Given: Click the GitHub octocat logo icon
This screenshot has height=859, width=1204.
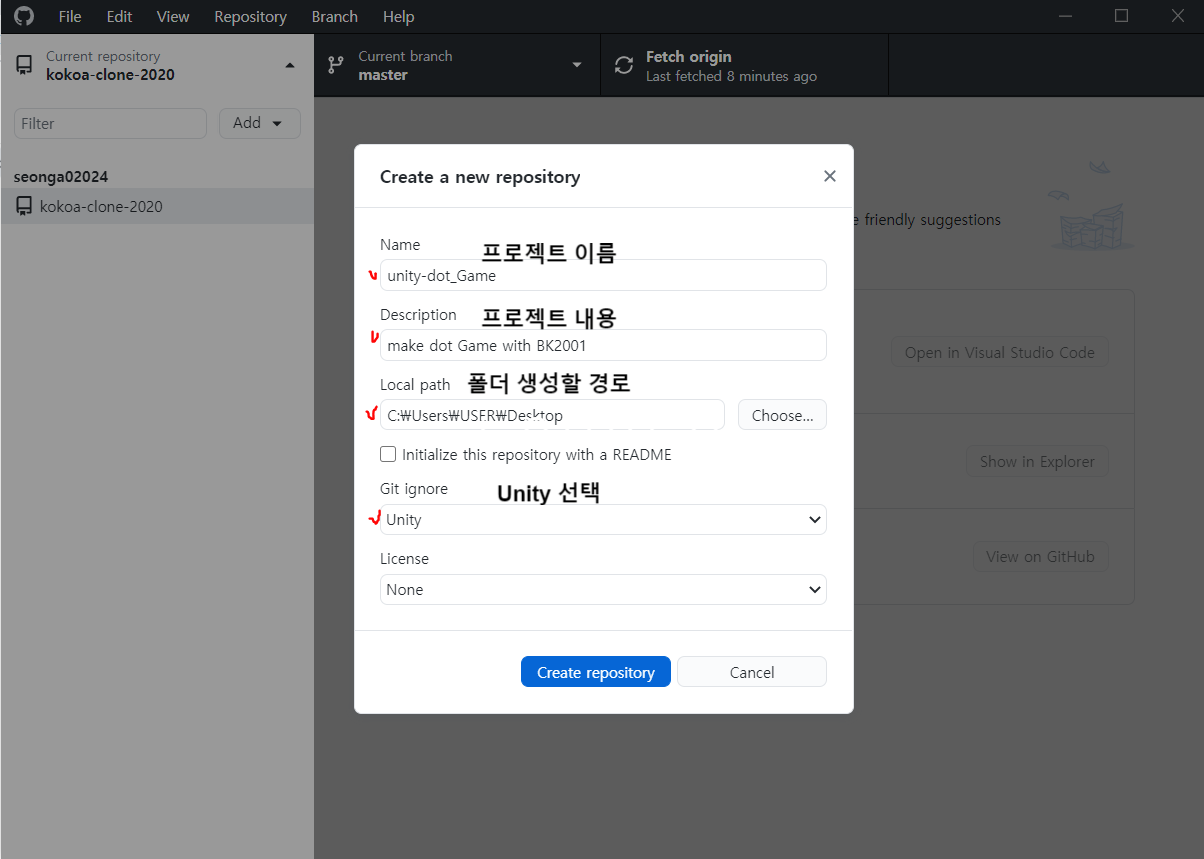Looking at the screenshot, I should 23,16.
